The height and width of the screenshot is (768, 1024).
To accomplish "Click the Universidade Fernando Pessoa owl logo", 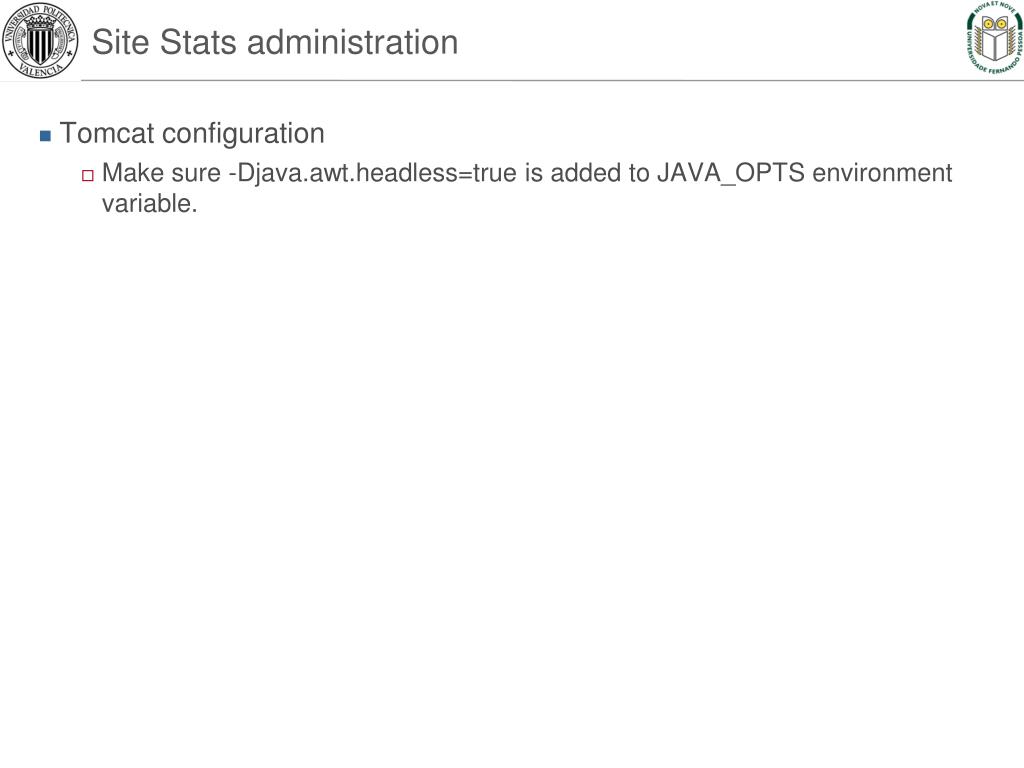I will click(995, 38).
